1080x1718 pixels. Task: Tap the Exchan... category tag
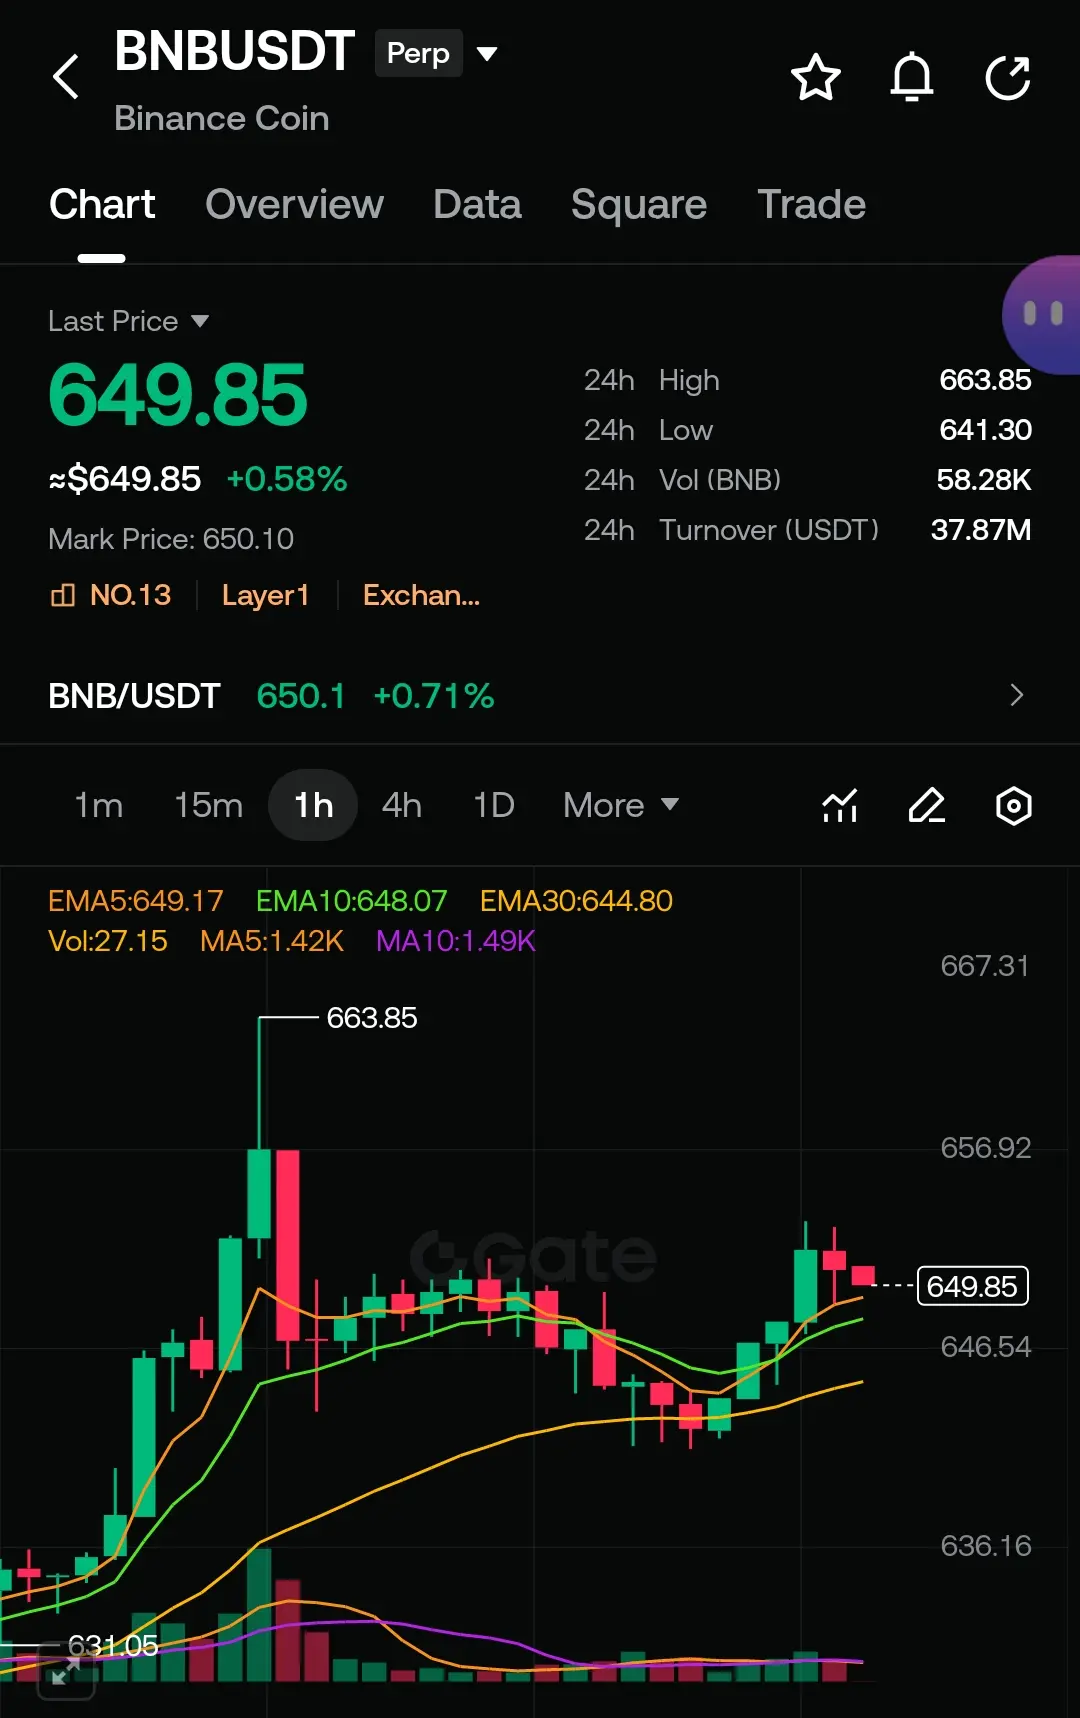[421, 595]
